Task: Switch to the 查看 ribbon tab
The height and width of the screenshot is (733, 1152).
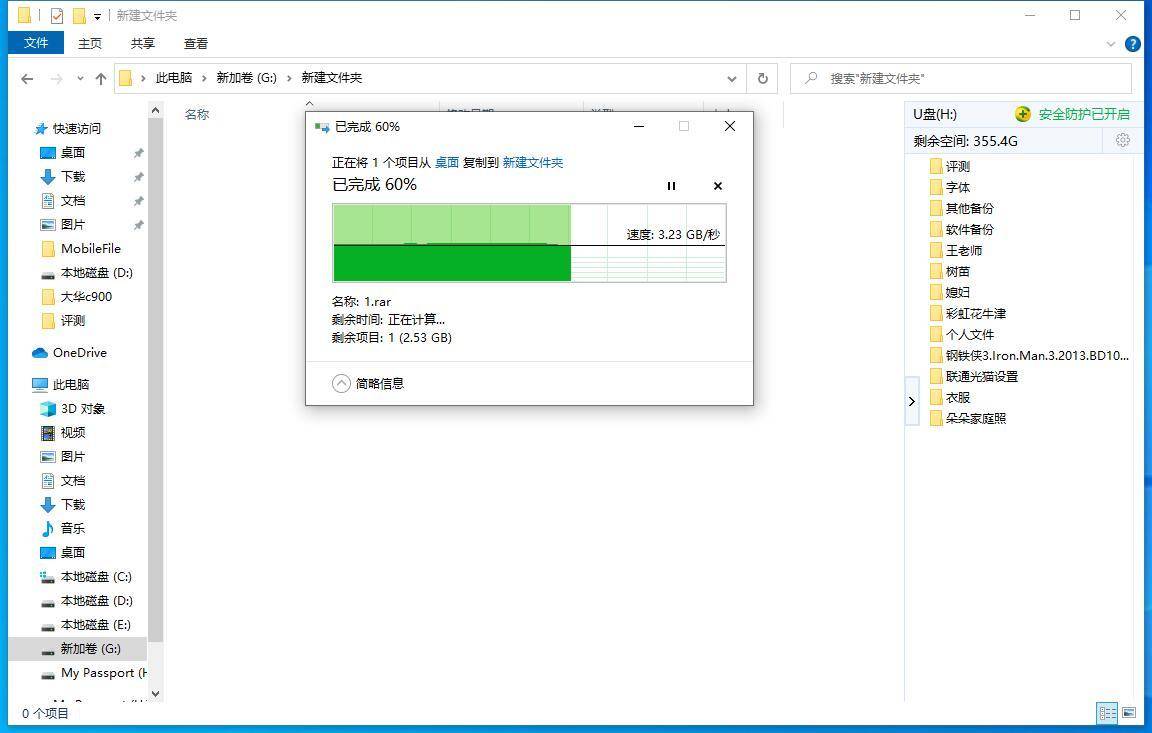Action: pos(195,43)
